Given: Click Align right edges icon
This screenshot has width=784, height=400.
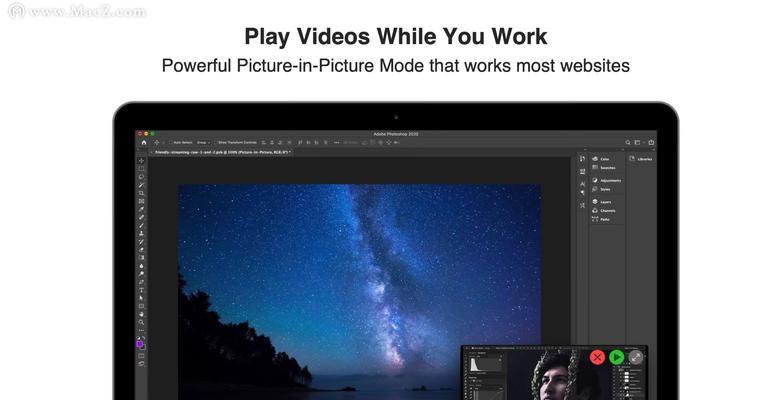Looking at the screenshot, I should tap(280, 142).
